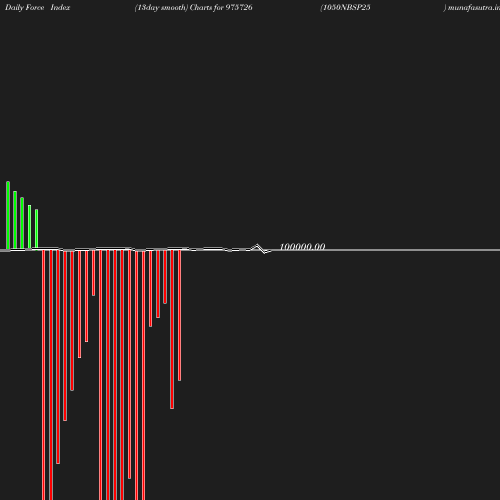Click the 'Daily Force Index' title text
Viewport: 500px width, 500px height.
(x=38, y=8)
